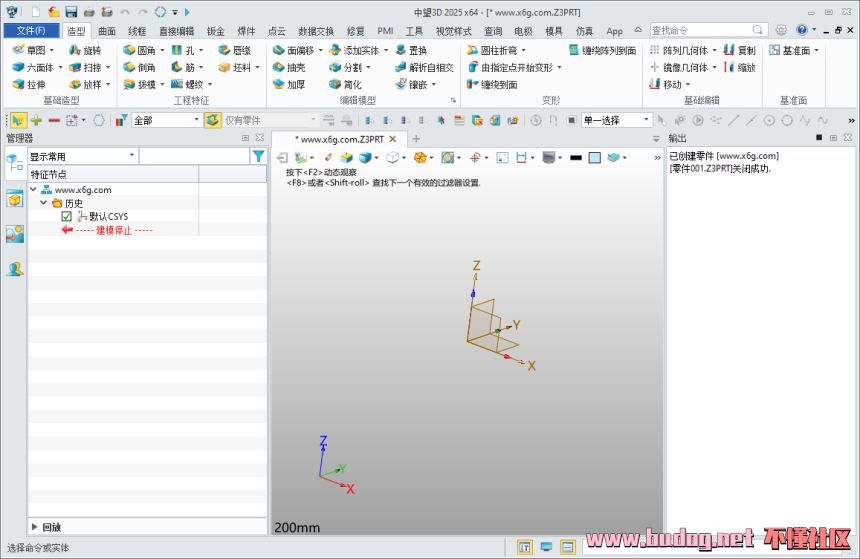Collapse the 历史 history tree node

pyautogui.click(x=44, y=203)
